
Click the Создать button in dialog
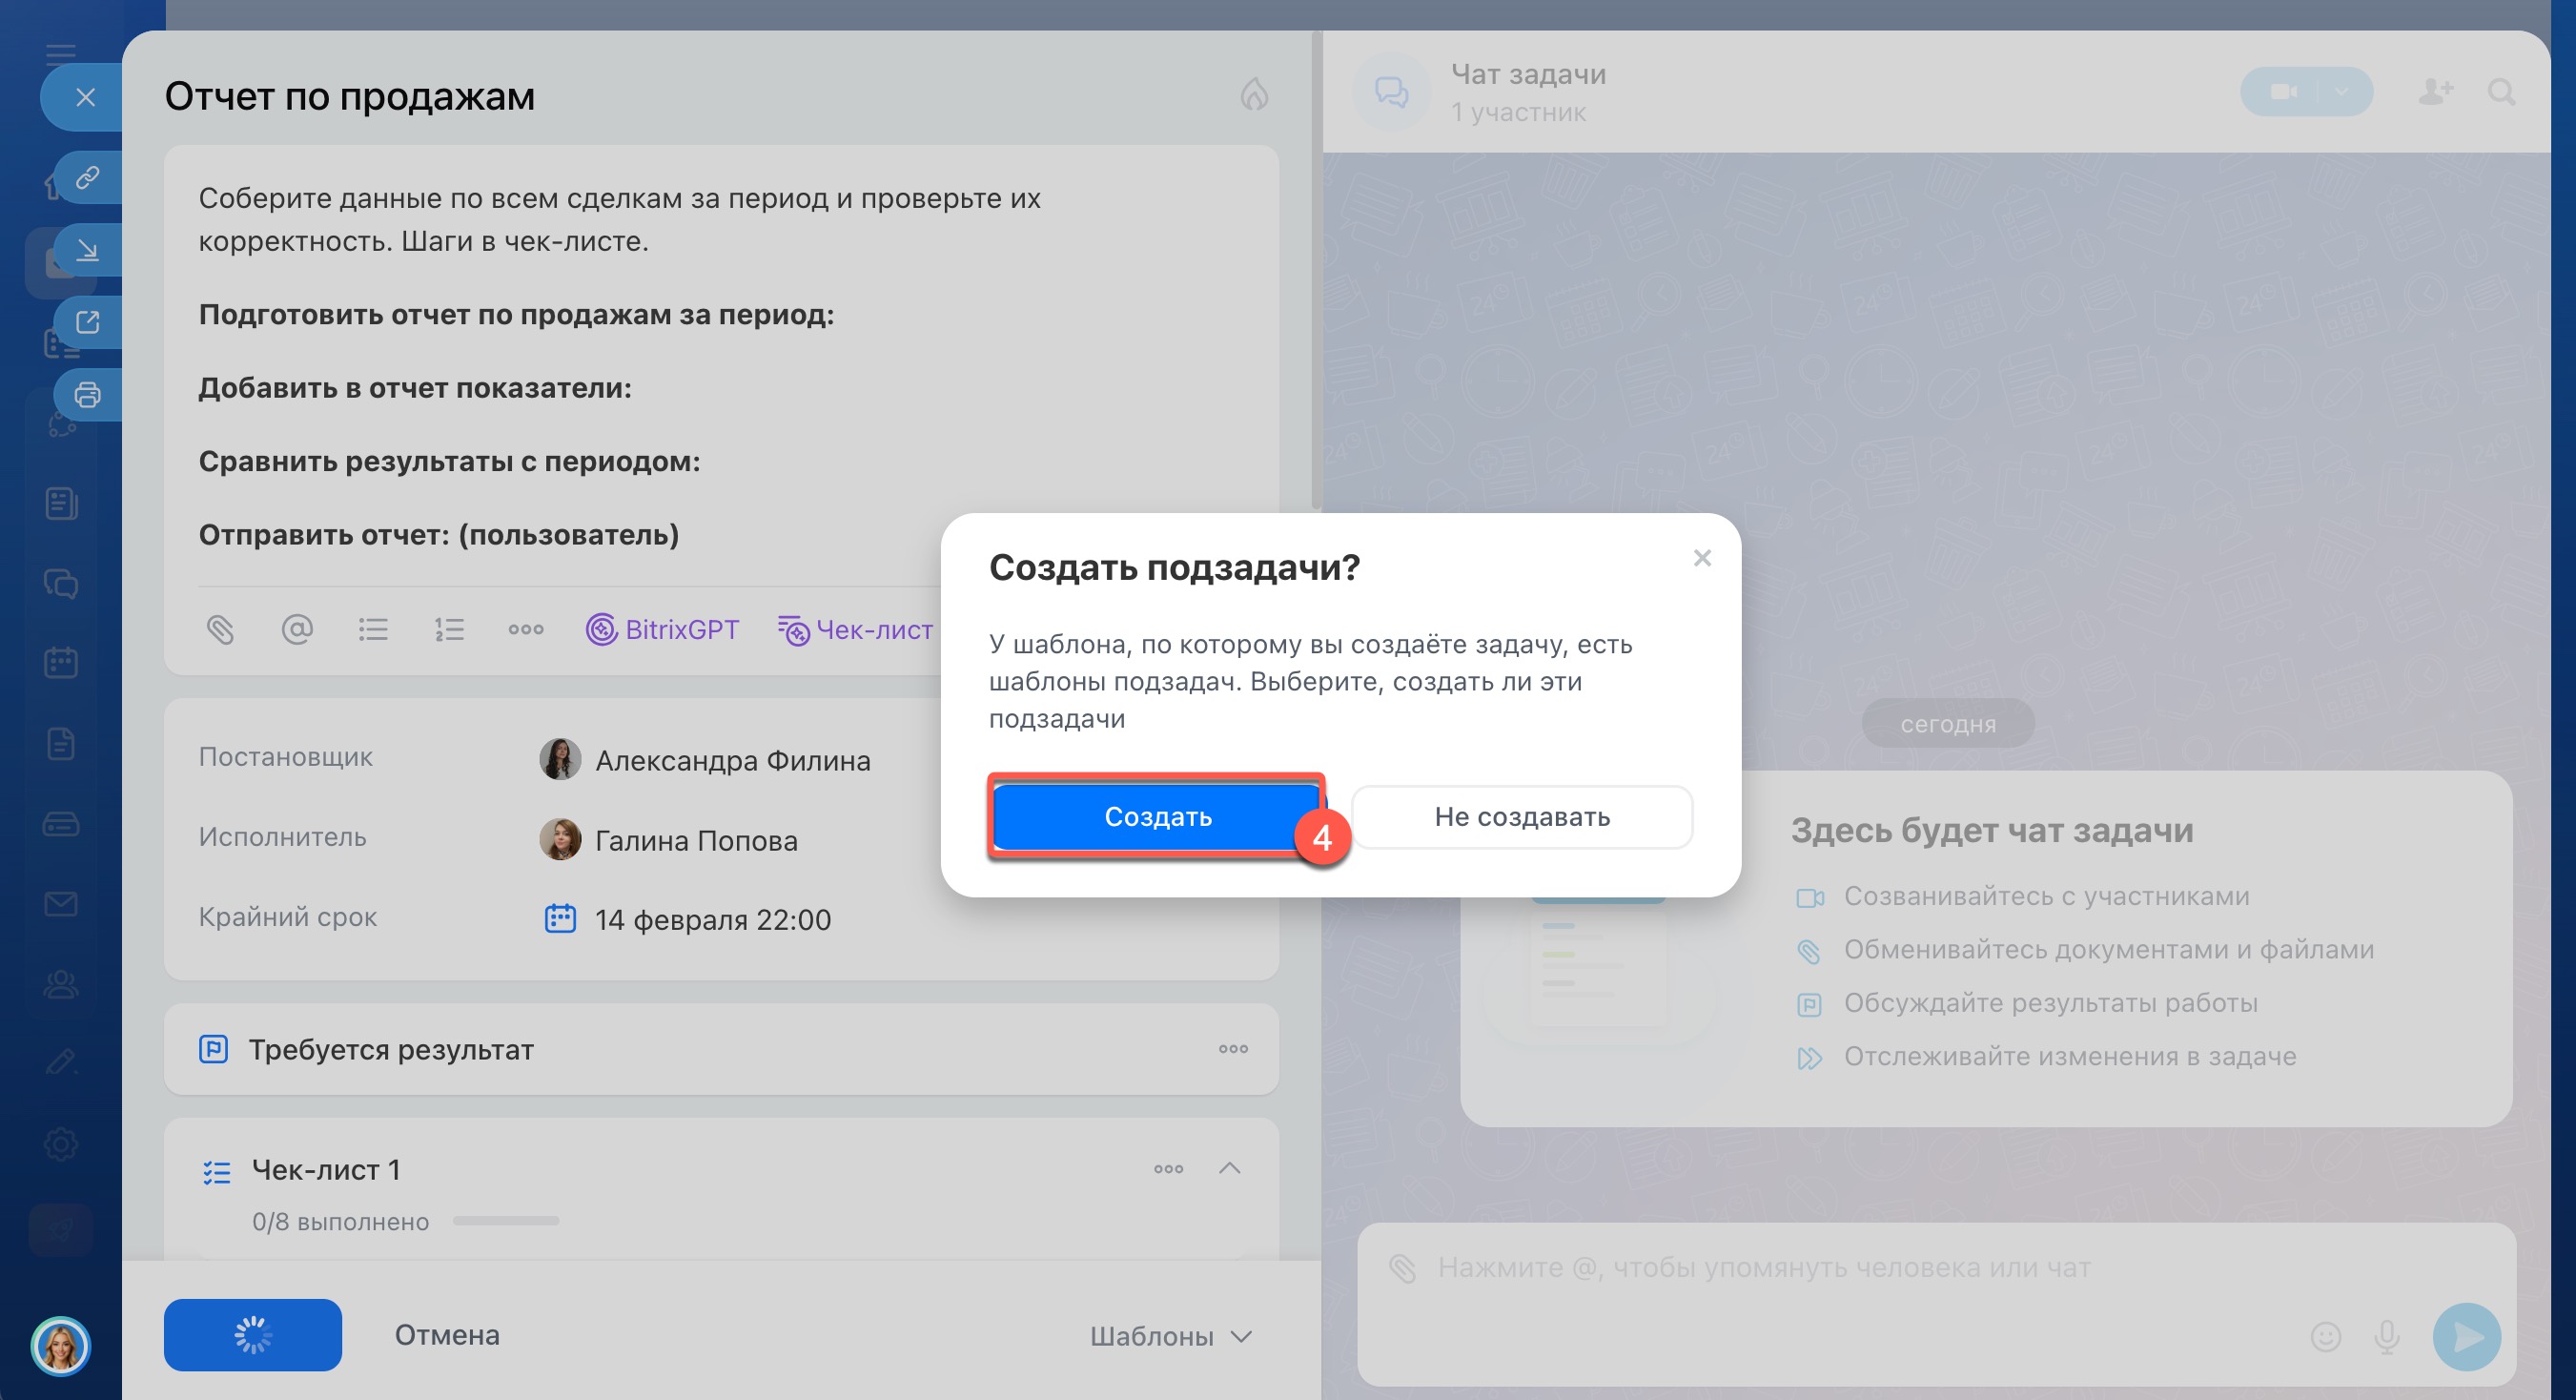(x=1157, y=817)
